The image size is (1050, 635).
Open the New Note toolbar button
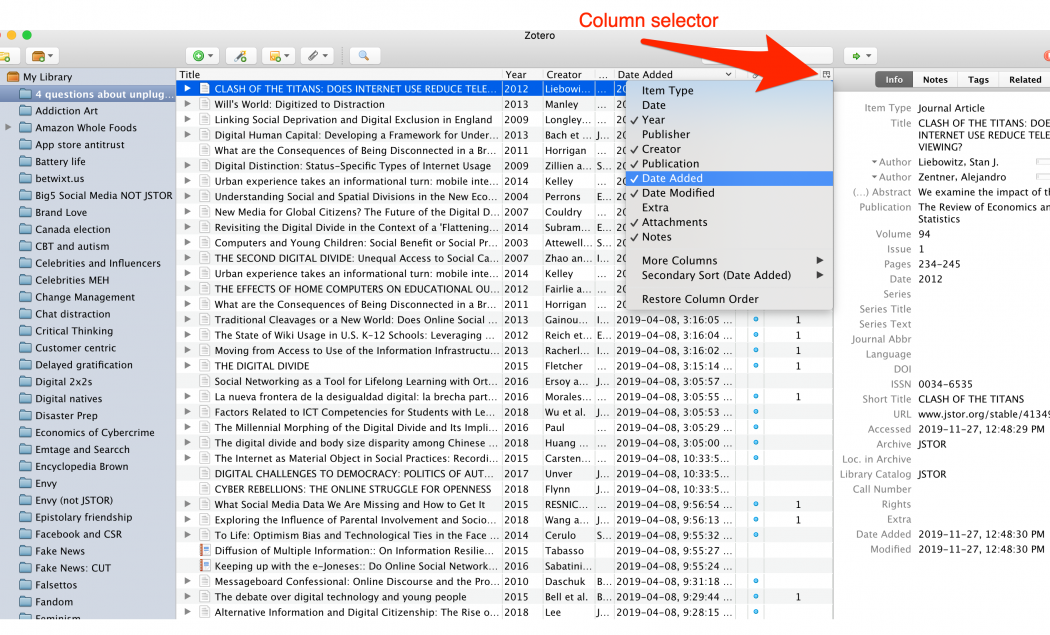(x=279, y=56)
